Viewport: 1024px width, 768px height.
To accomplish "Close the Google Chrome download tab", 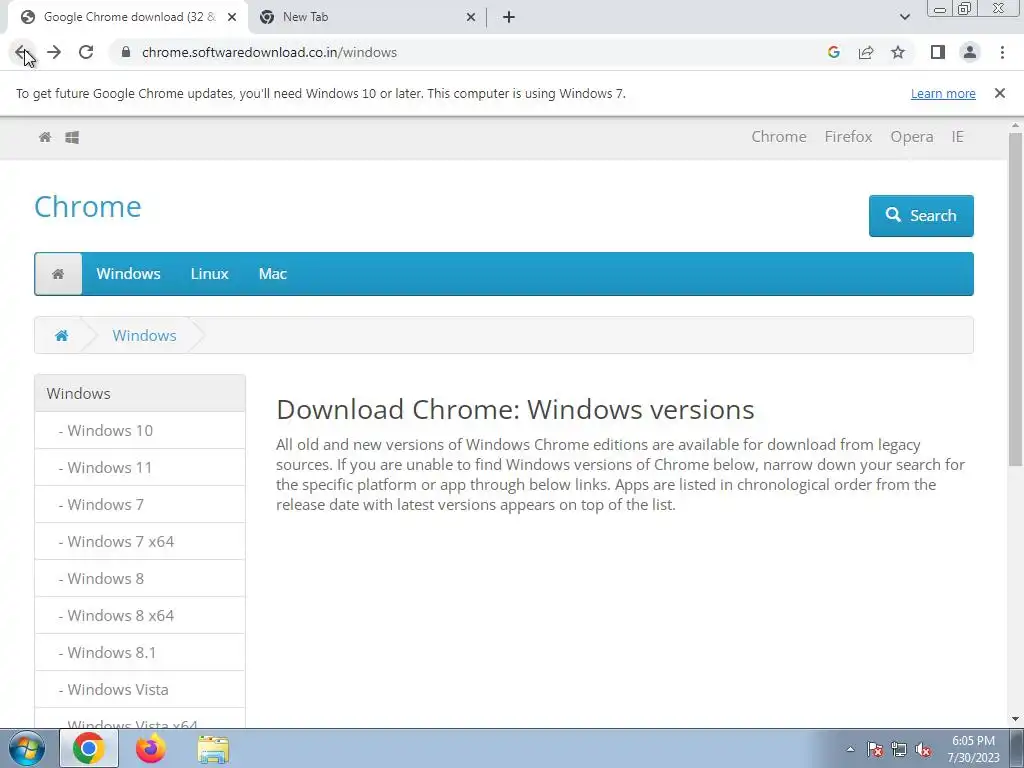I will click(232, 17).
